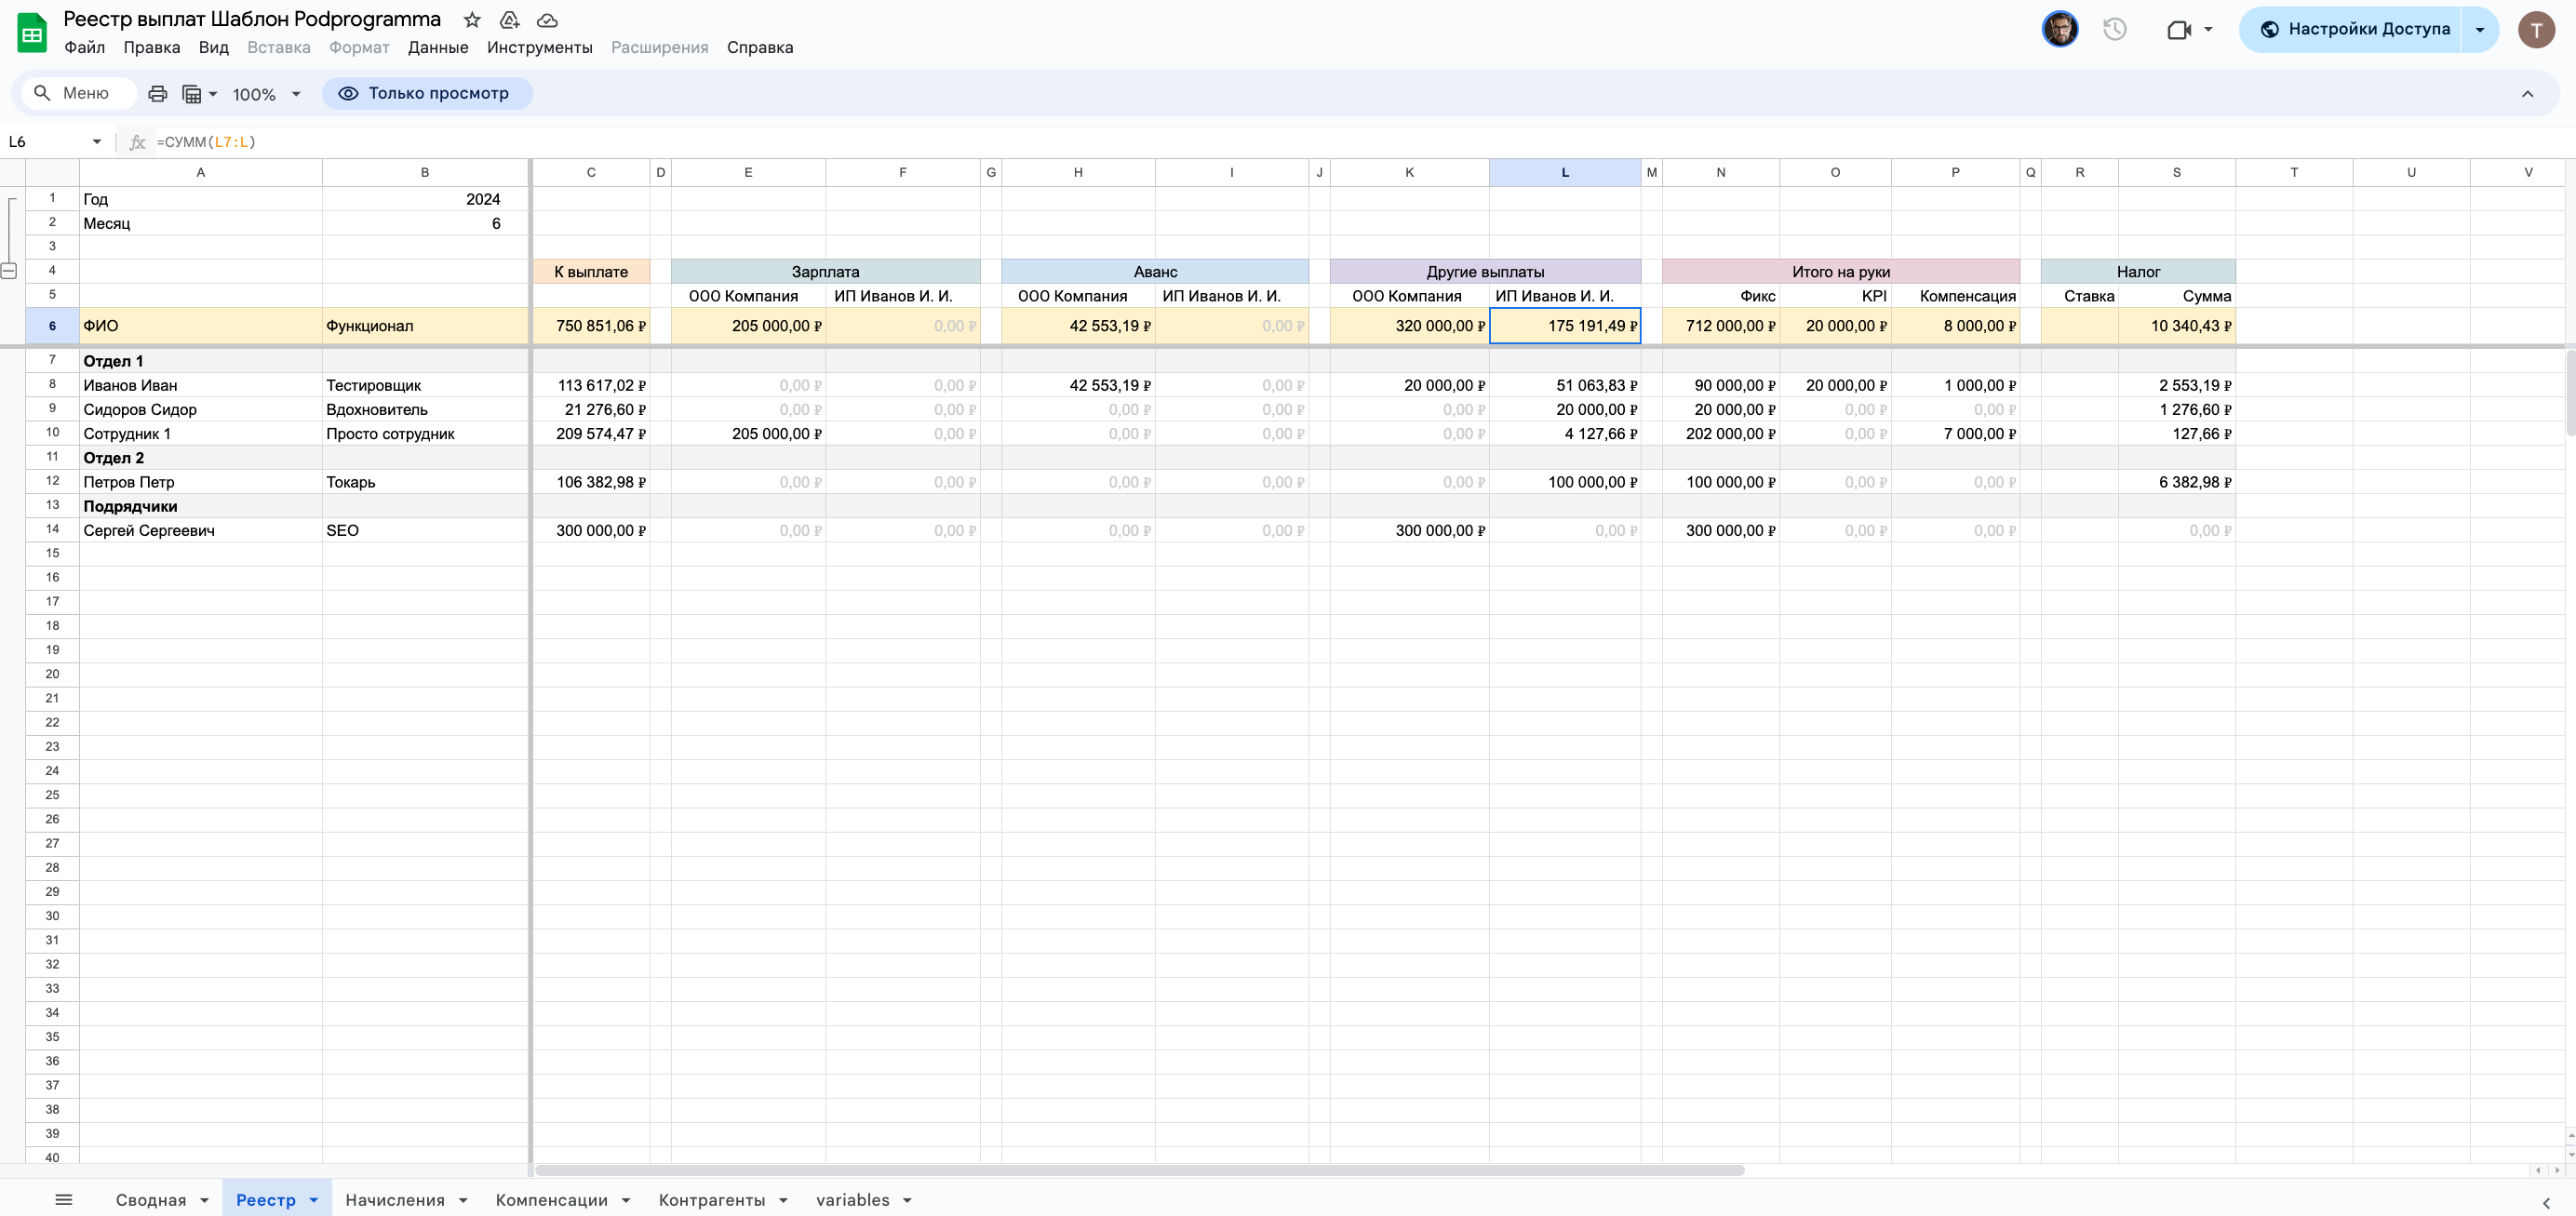Check the cloud save status icon

(x=547, y=20)
